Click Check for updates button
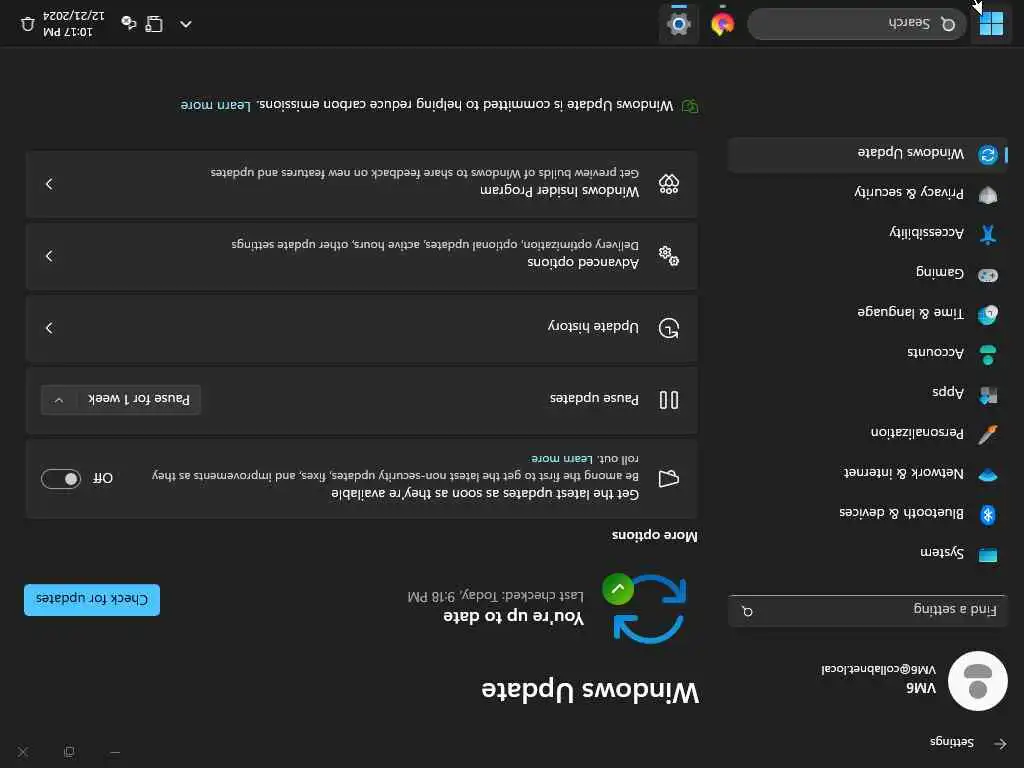This screenshot has width=1024, height=768. point(92,600)
